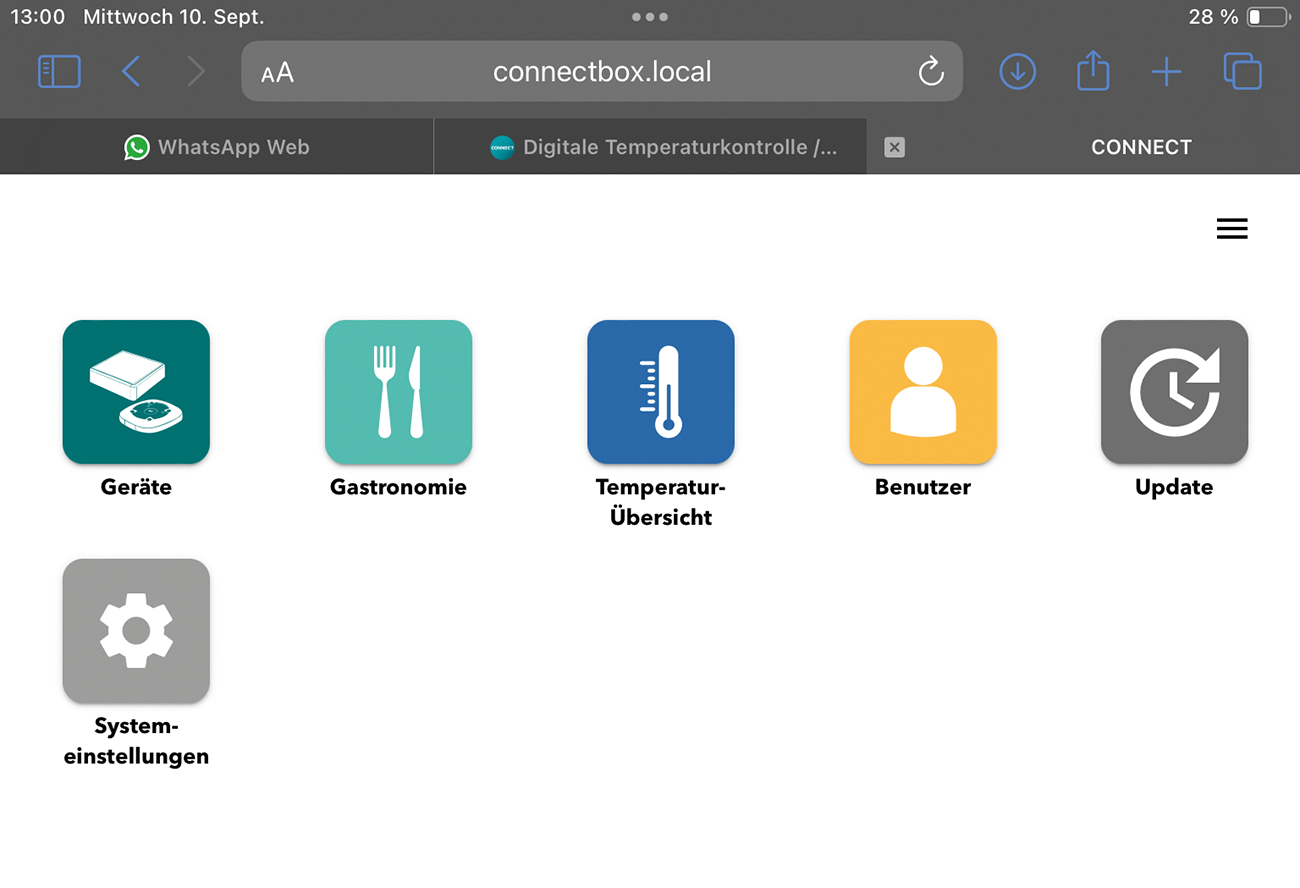Tap the Share icon in the toolbar
This screenshot has height=888, width=1300.
click(1092, 72)
